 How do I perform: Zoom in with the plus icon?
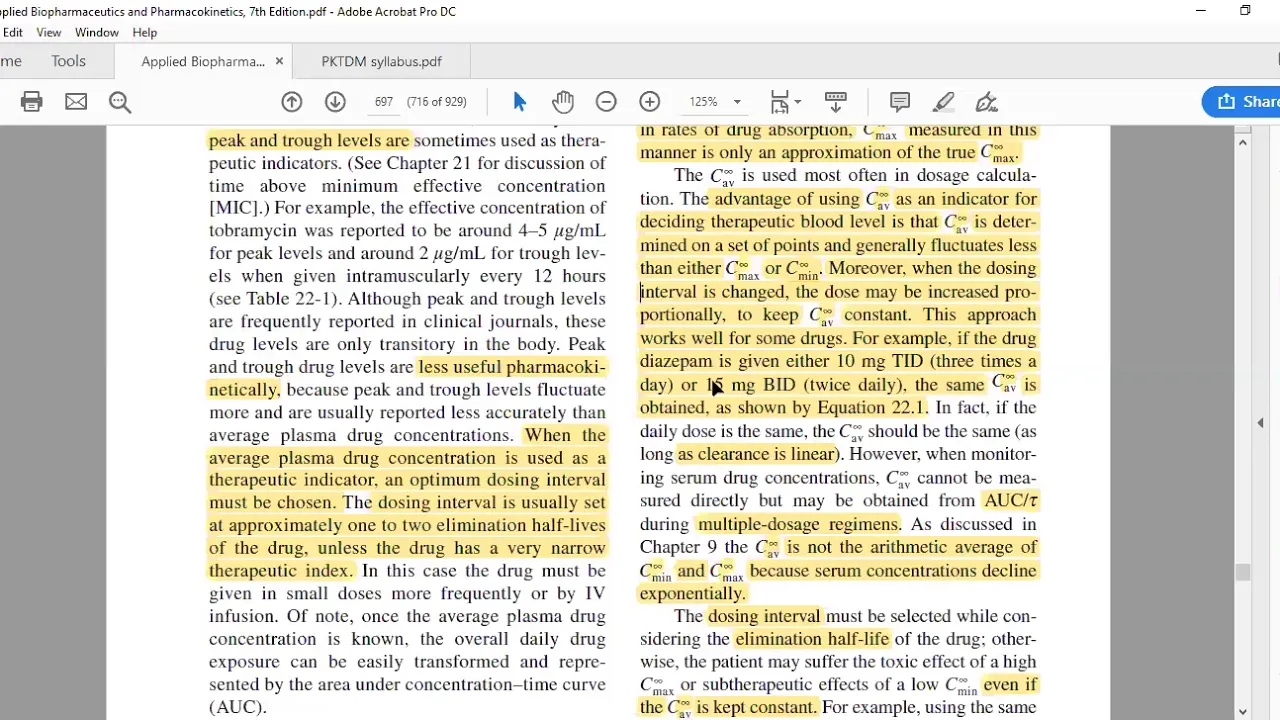(x=650, y=102)
